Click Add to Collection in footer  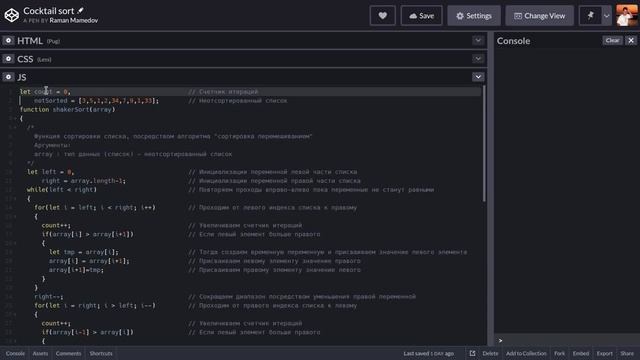click(x=526, y=353)
